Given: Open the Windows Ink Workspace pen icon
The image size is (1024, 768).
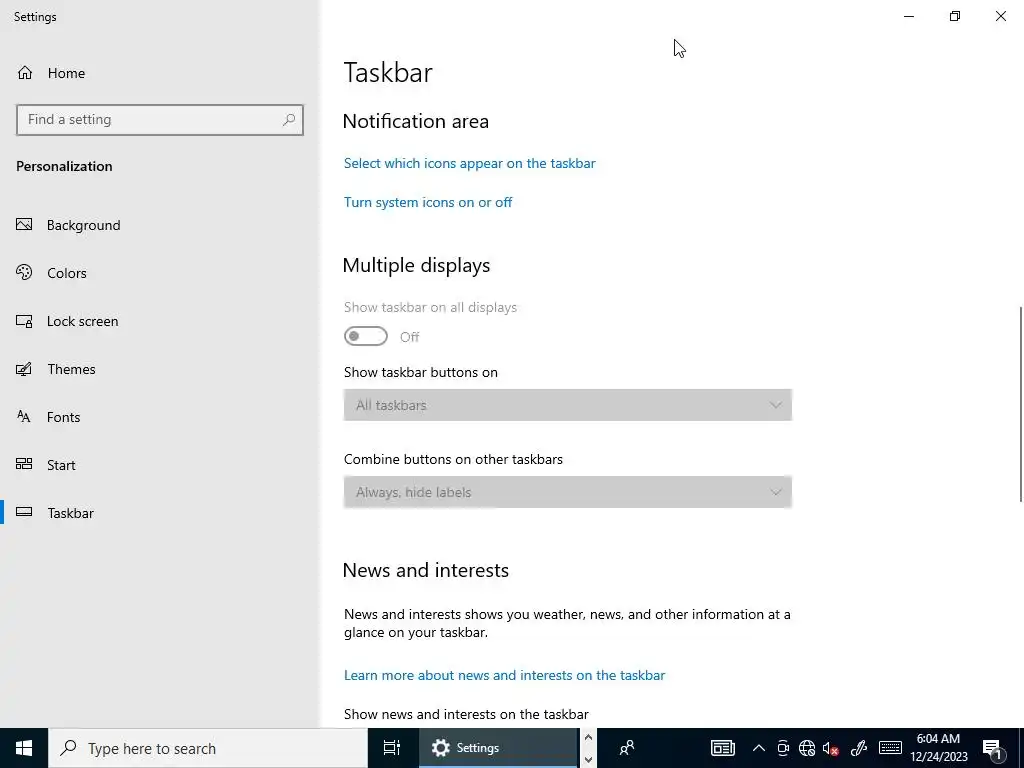Looking at the screenshot, I should coord(859,748).
